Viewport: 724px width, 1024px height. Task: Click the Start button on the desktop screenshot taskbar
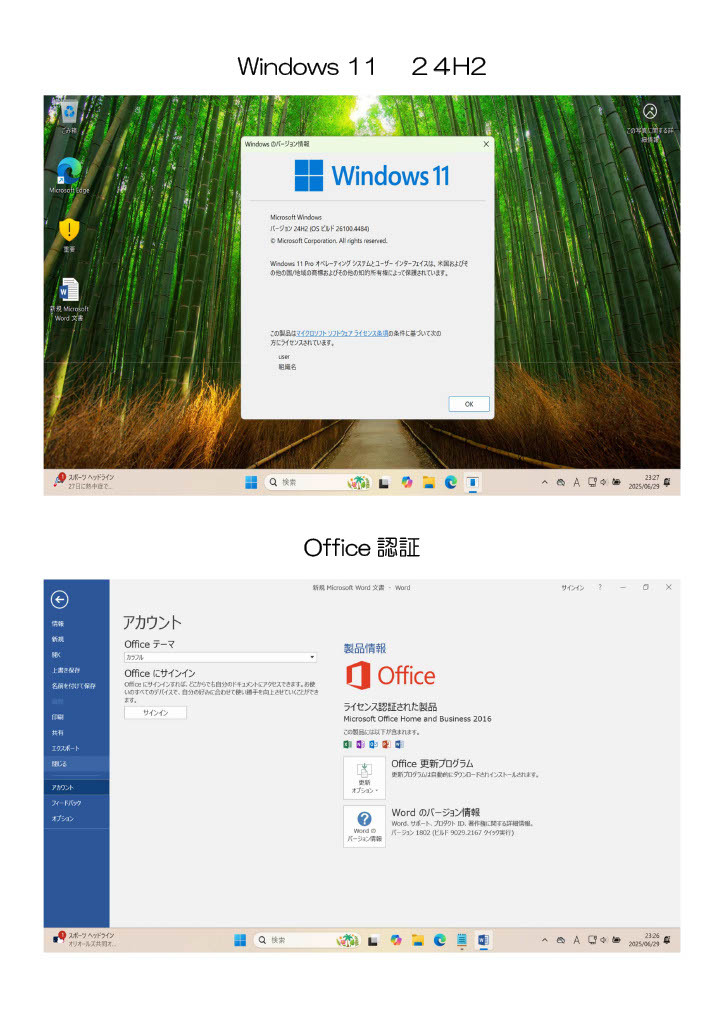251,483
